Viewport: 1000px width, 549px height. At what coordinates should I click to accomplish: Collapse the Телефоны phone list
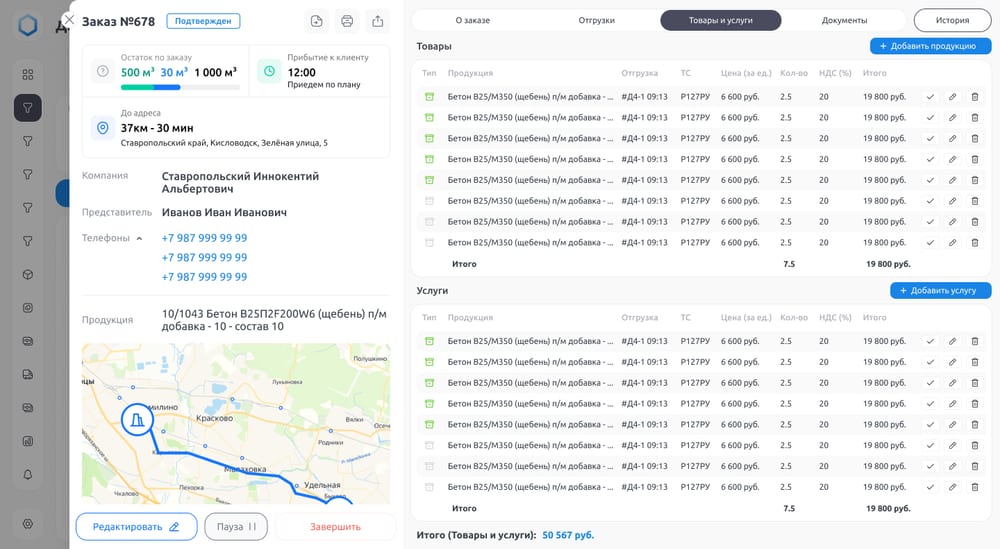point(139,238)
